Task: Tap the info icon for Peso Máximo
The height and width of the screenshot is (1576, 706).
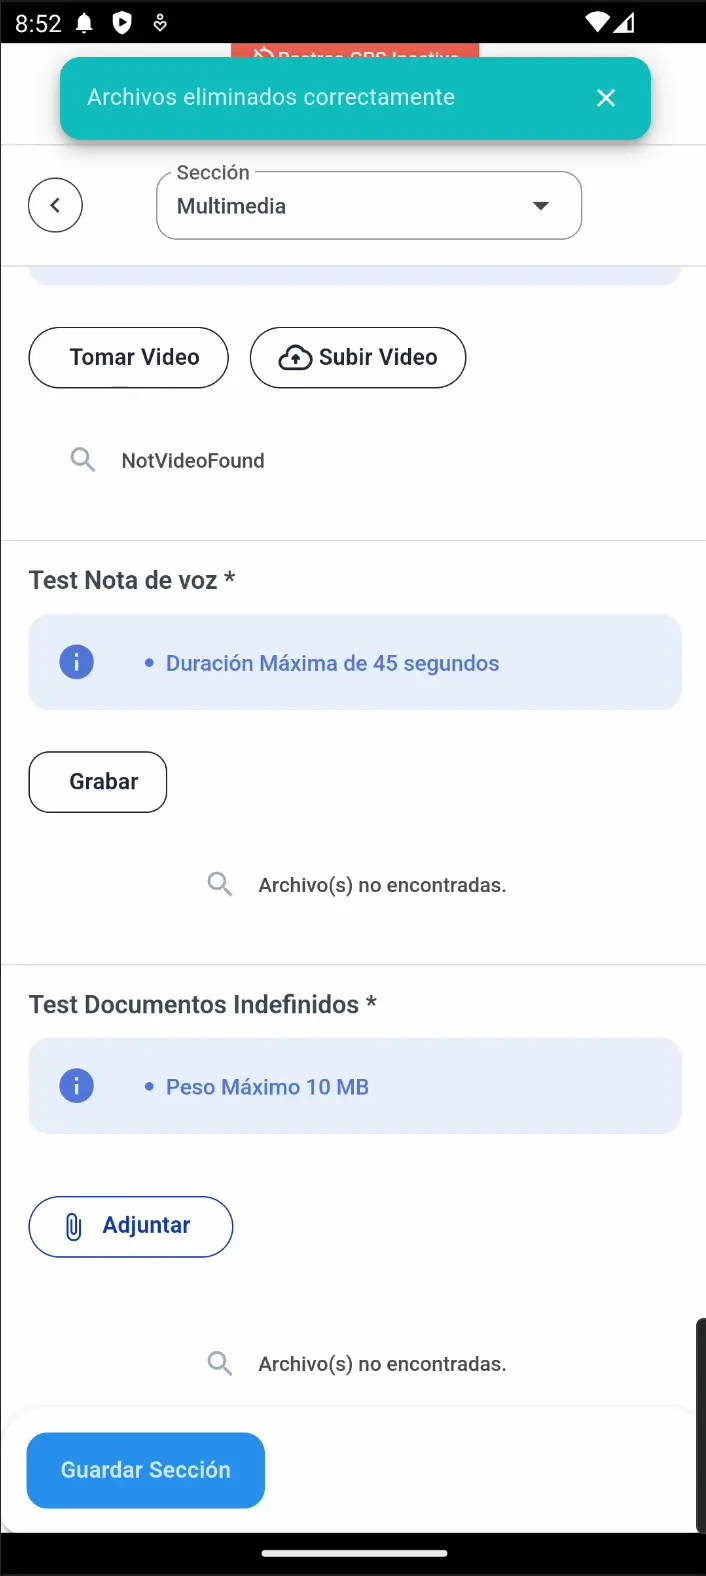Action: pyautogui.click(x=76, y=1086)
